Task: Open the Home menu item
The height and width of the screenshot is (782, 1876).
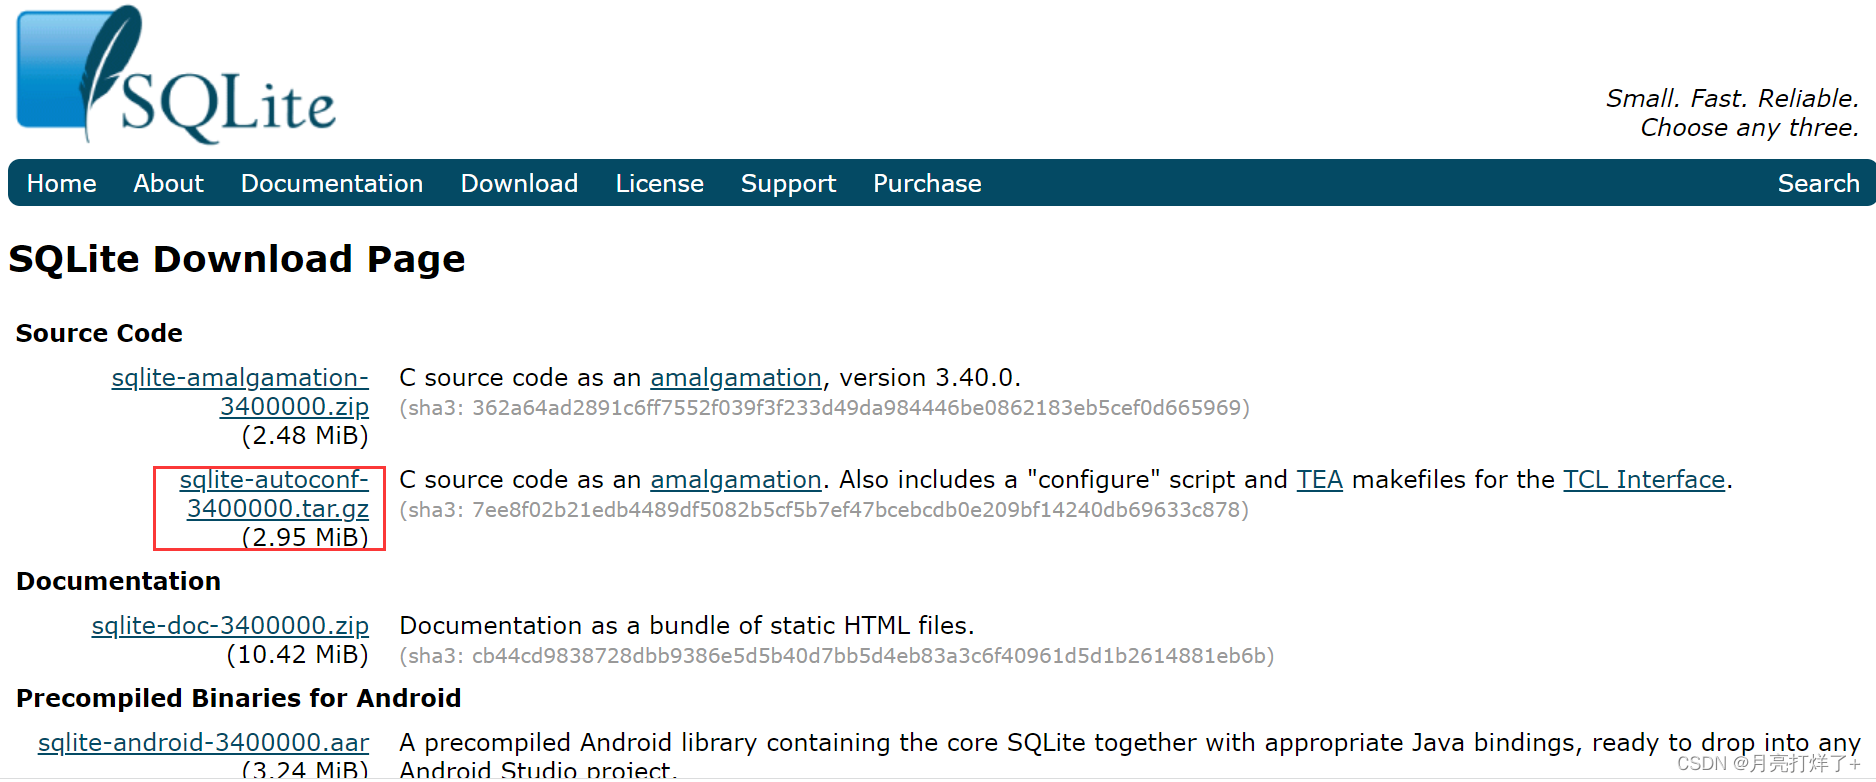Action: coord(61,184)
